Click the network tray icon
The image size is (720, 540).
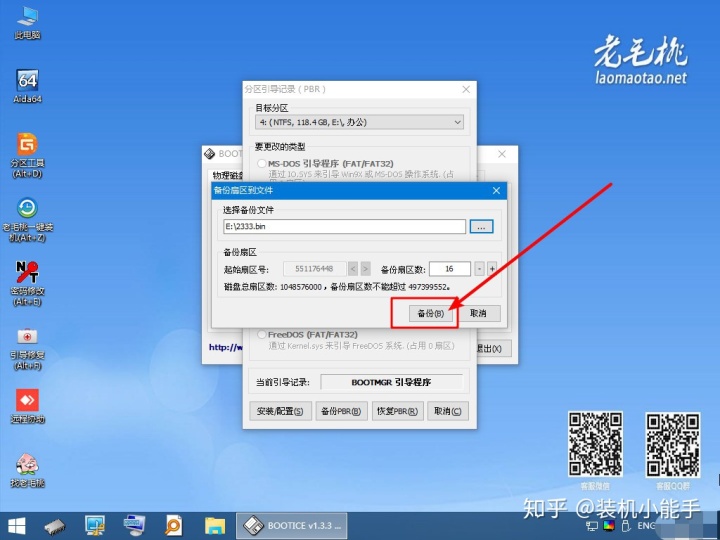point(592,526)
